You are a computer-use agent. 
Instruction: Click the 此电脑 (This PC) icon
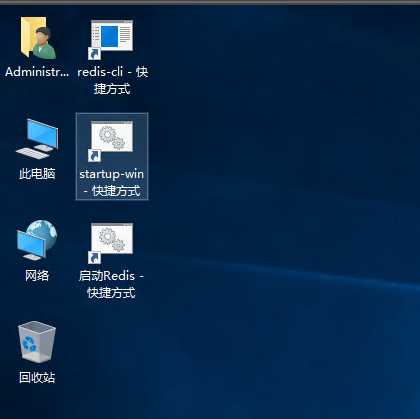(x=37, y=139)
